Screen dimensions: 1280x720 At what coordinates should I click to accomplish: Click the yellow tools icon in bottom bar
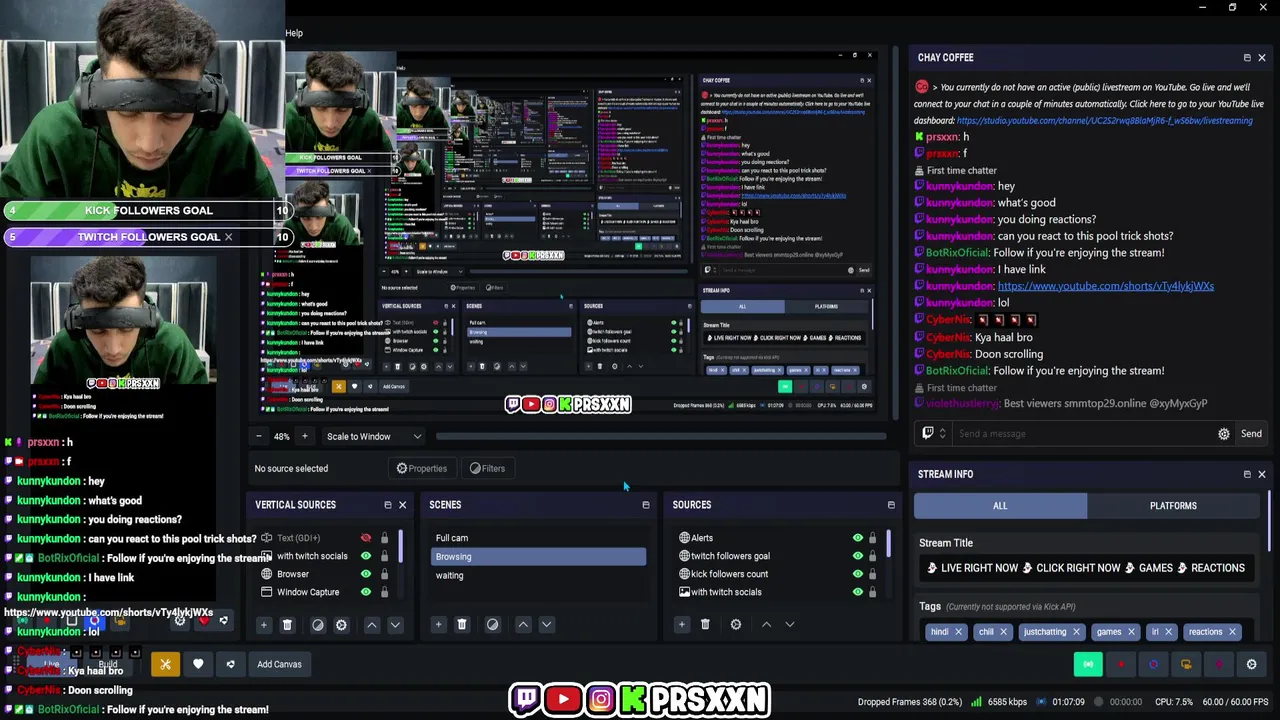[165, 664]
